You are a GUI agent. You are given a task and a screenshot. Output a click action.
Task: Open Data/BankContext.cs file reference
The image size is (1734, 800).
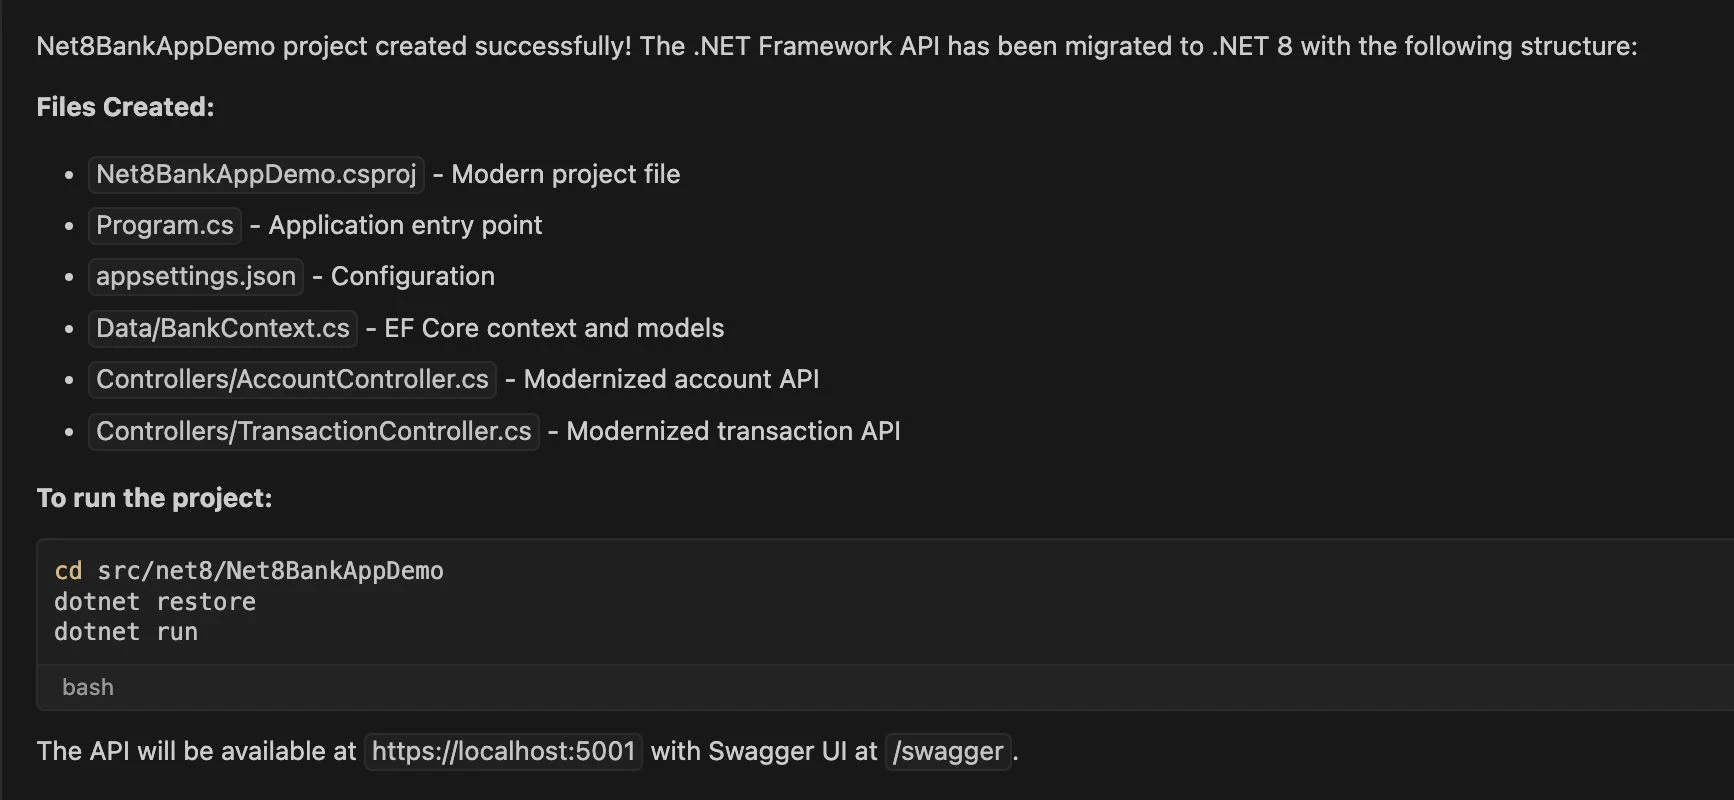click(x=223, y=328)
